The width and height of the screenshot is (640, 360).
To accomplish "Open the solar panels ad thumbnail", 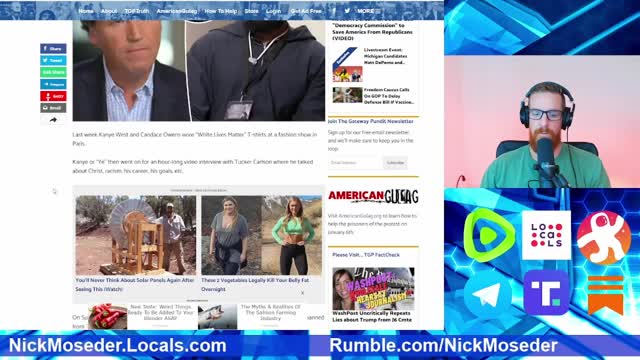I will point(136,235).
